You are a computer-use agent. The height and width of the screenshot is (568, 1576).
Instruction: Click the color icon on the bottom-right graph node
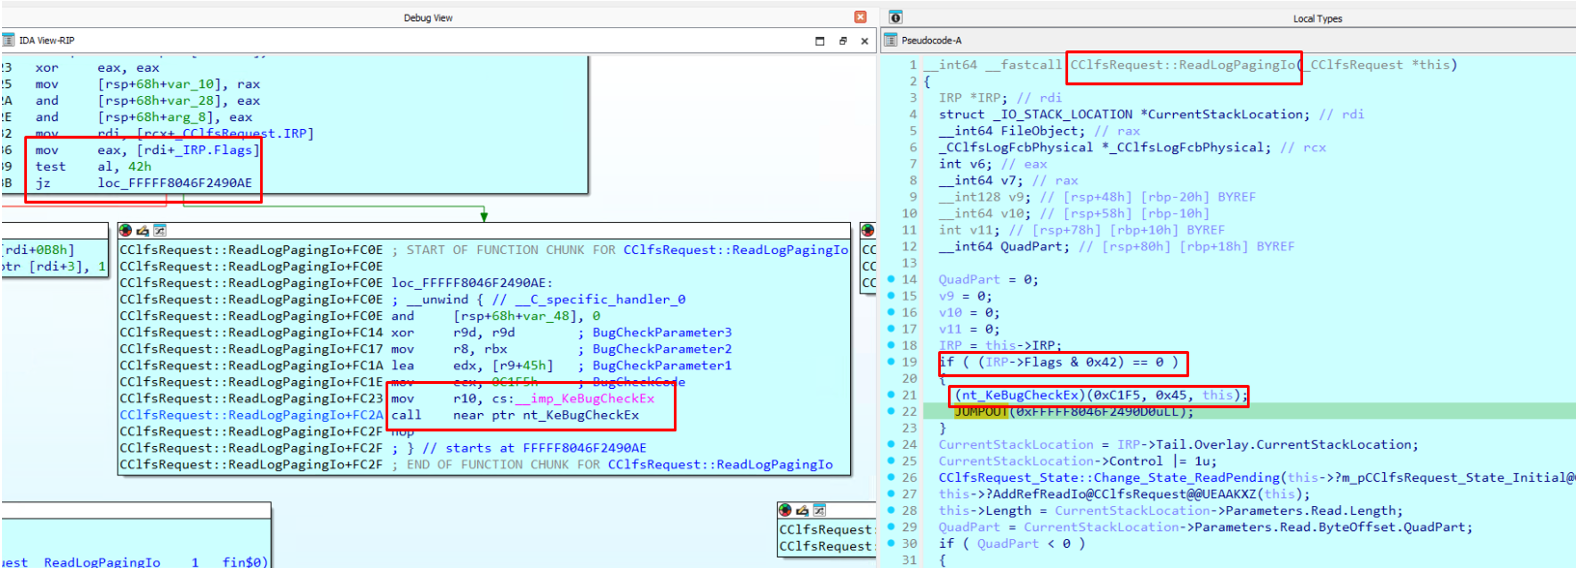[x=786, y=511]
